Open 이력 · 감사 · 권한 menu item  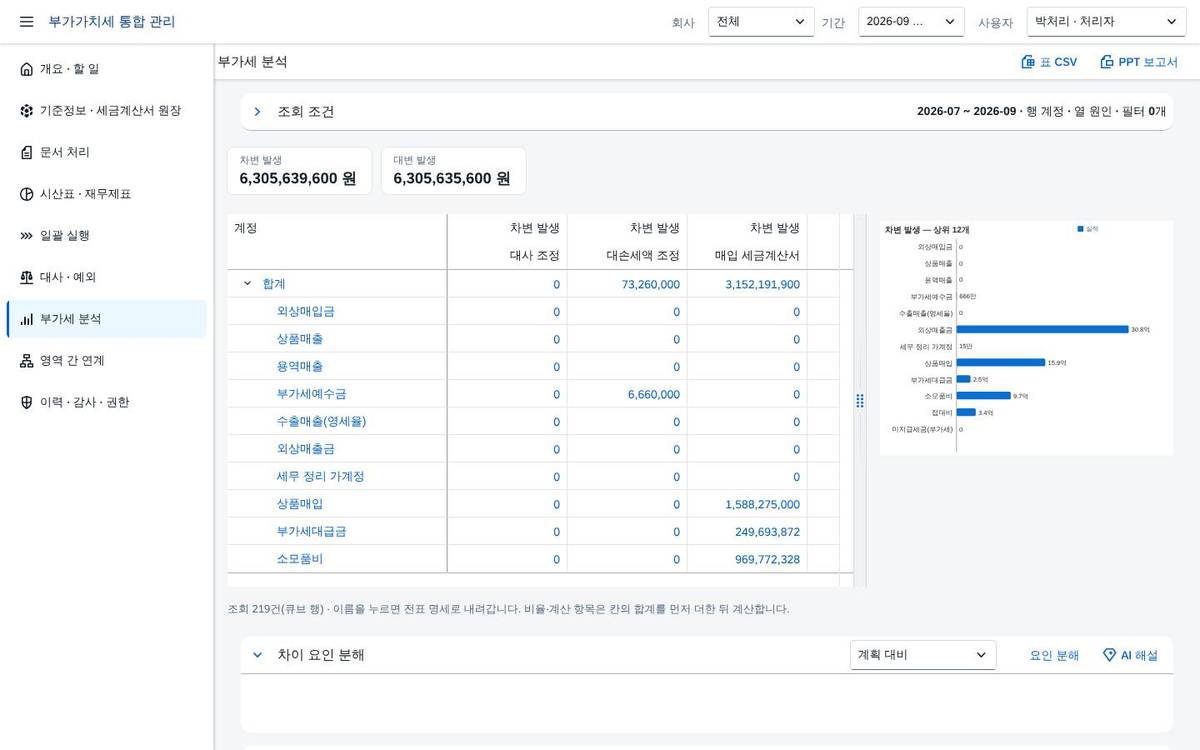pyautogui.click(x=107, y=402)
